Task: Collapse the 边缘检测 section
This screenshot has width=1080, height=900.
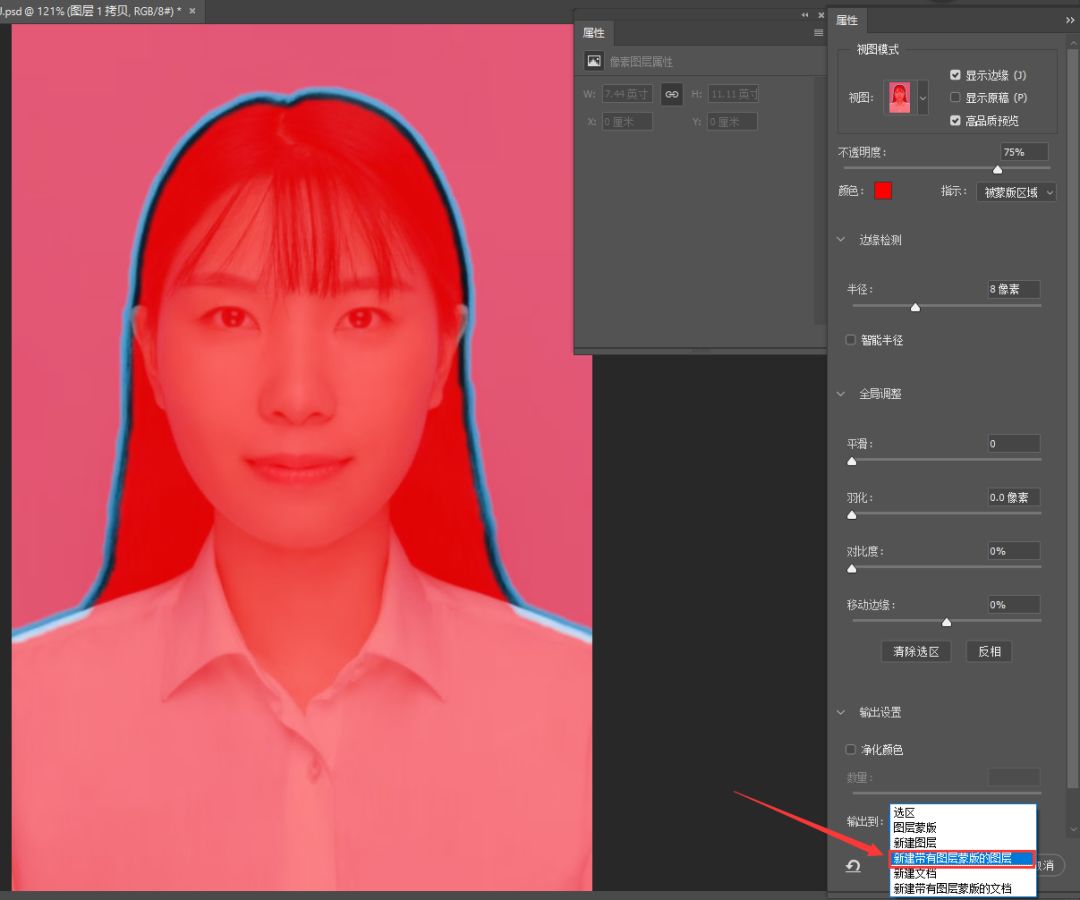Action: 843,240
